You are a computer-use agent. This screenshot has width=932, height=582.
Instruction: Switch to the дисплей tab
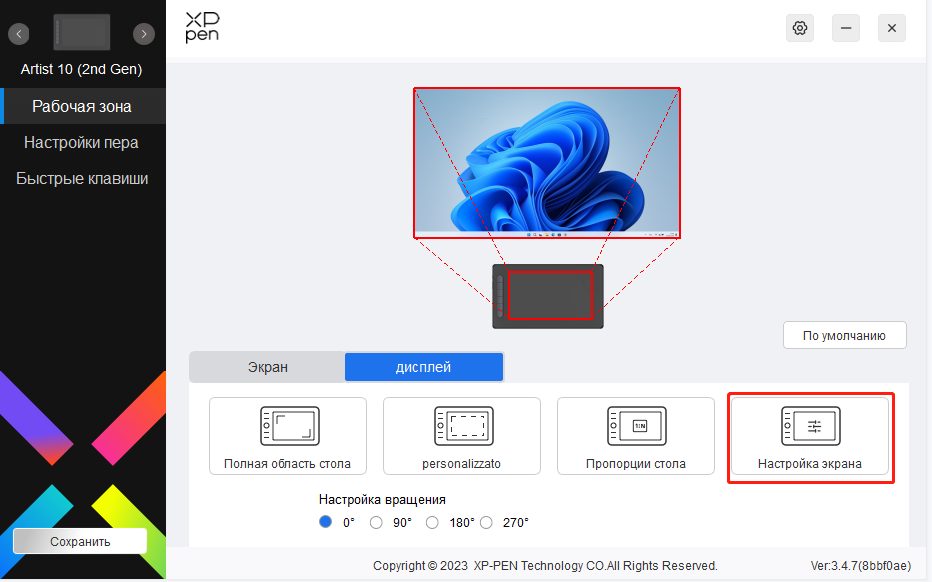pos(424,367)
